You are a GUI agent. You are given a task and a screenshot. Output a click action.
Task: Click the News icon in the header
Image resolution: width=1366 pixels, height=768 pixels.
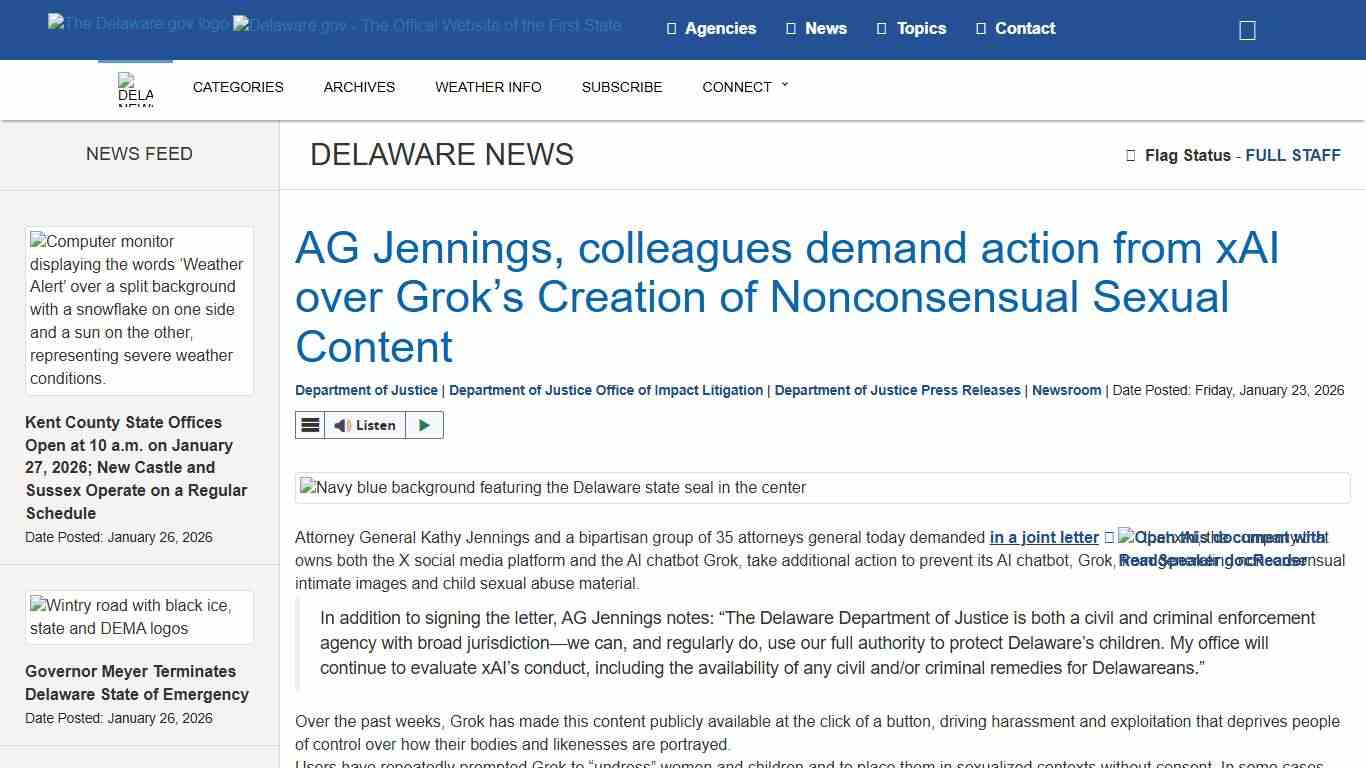point(789,28)
